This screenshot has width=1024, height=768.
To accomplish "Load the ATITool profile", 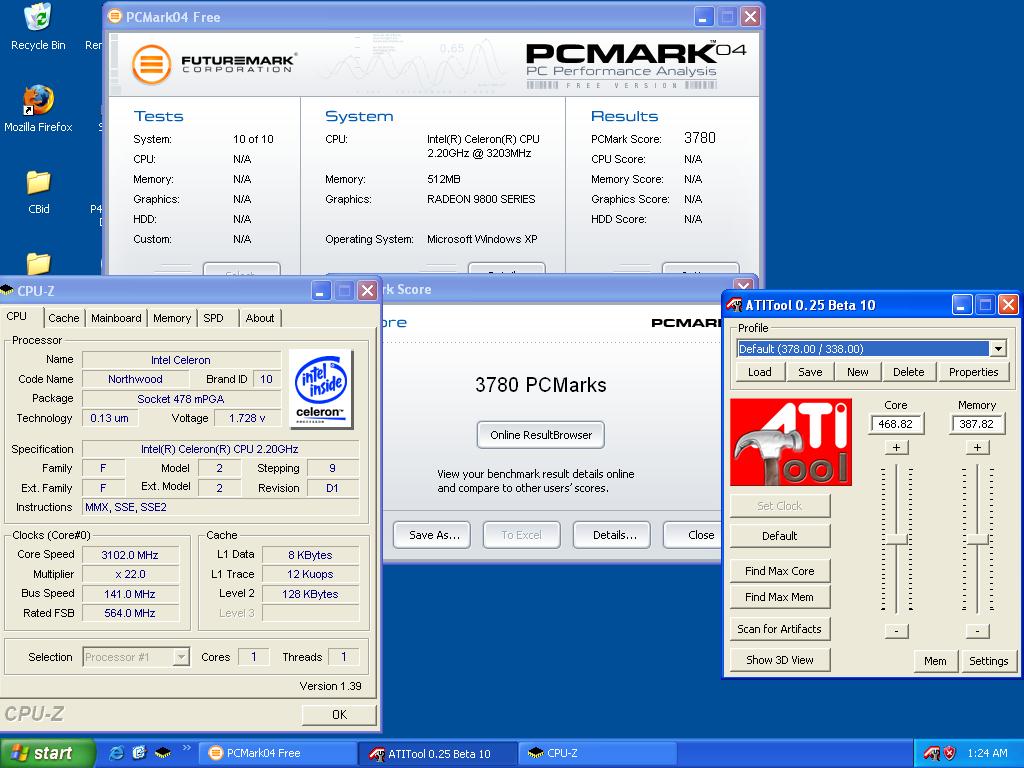I will [760, 372].
